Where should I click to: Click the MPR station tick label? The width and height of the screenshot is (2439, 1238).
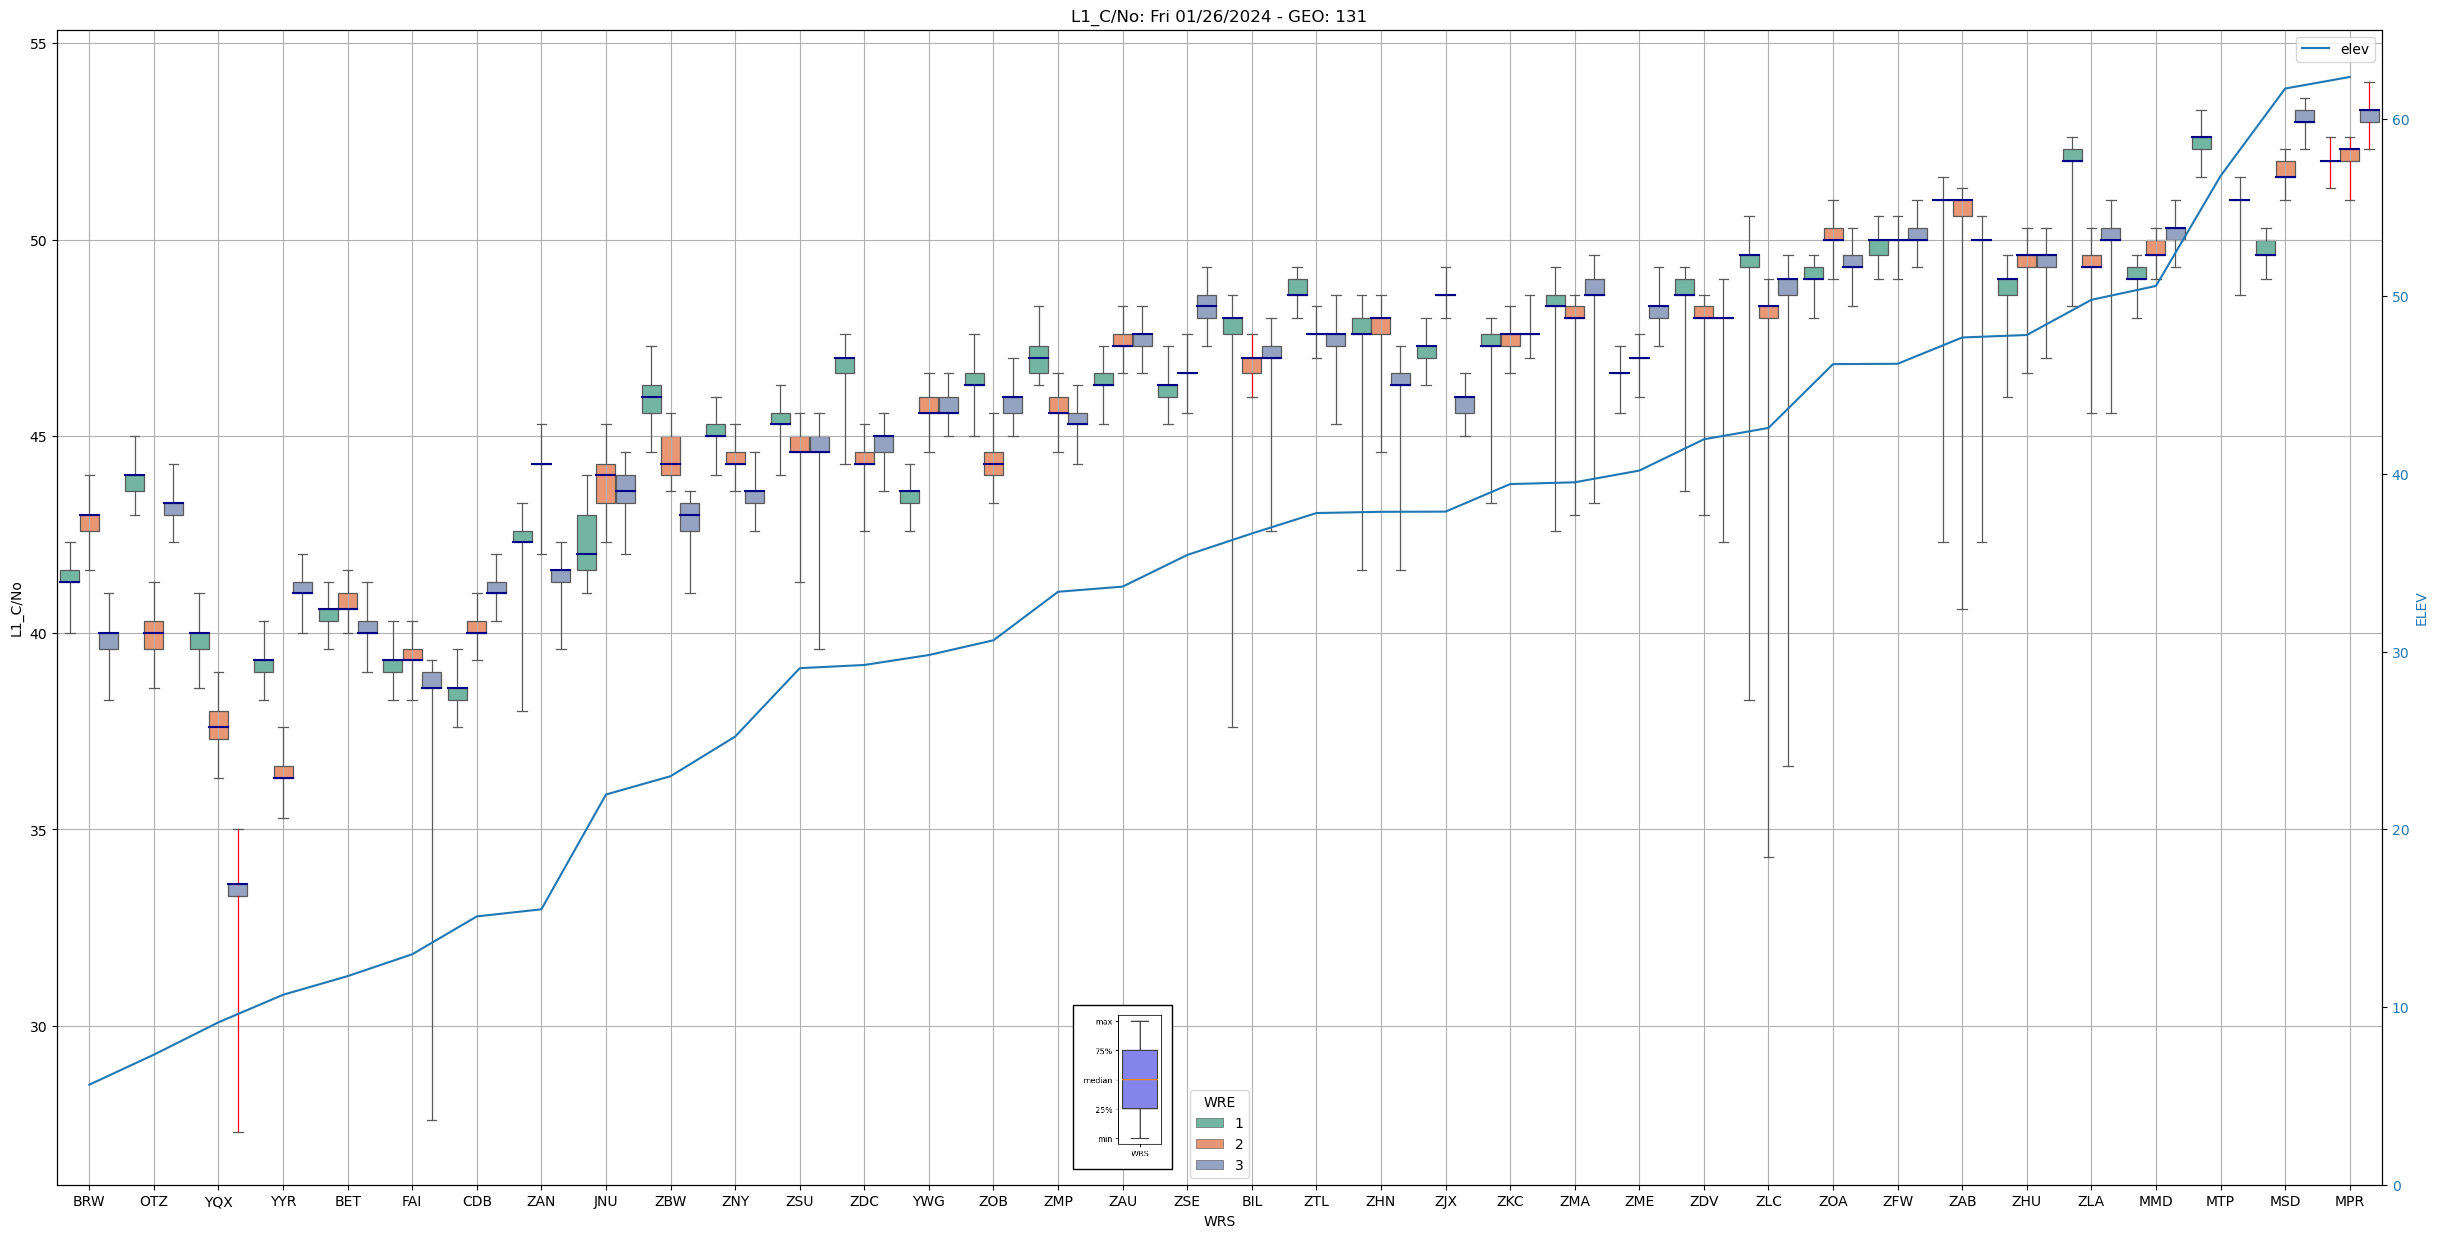[x=2349, y=1202]
